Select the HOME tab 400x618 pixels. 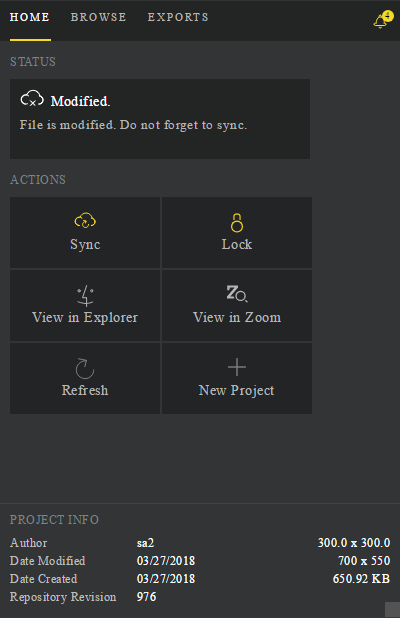[30, 17]
